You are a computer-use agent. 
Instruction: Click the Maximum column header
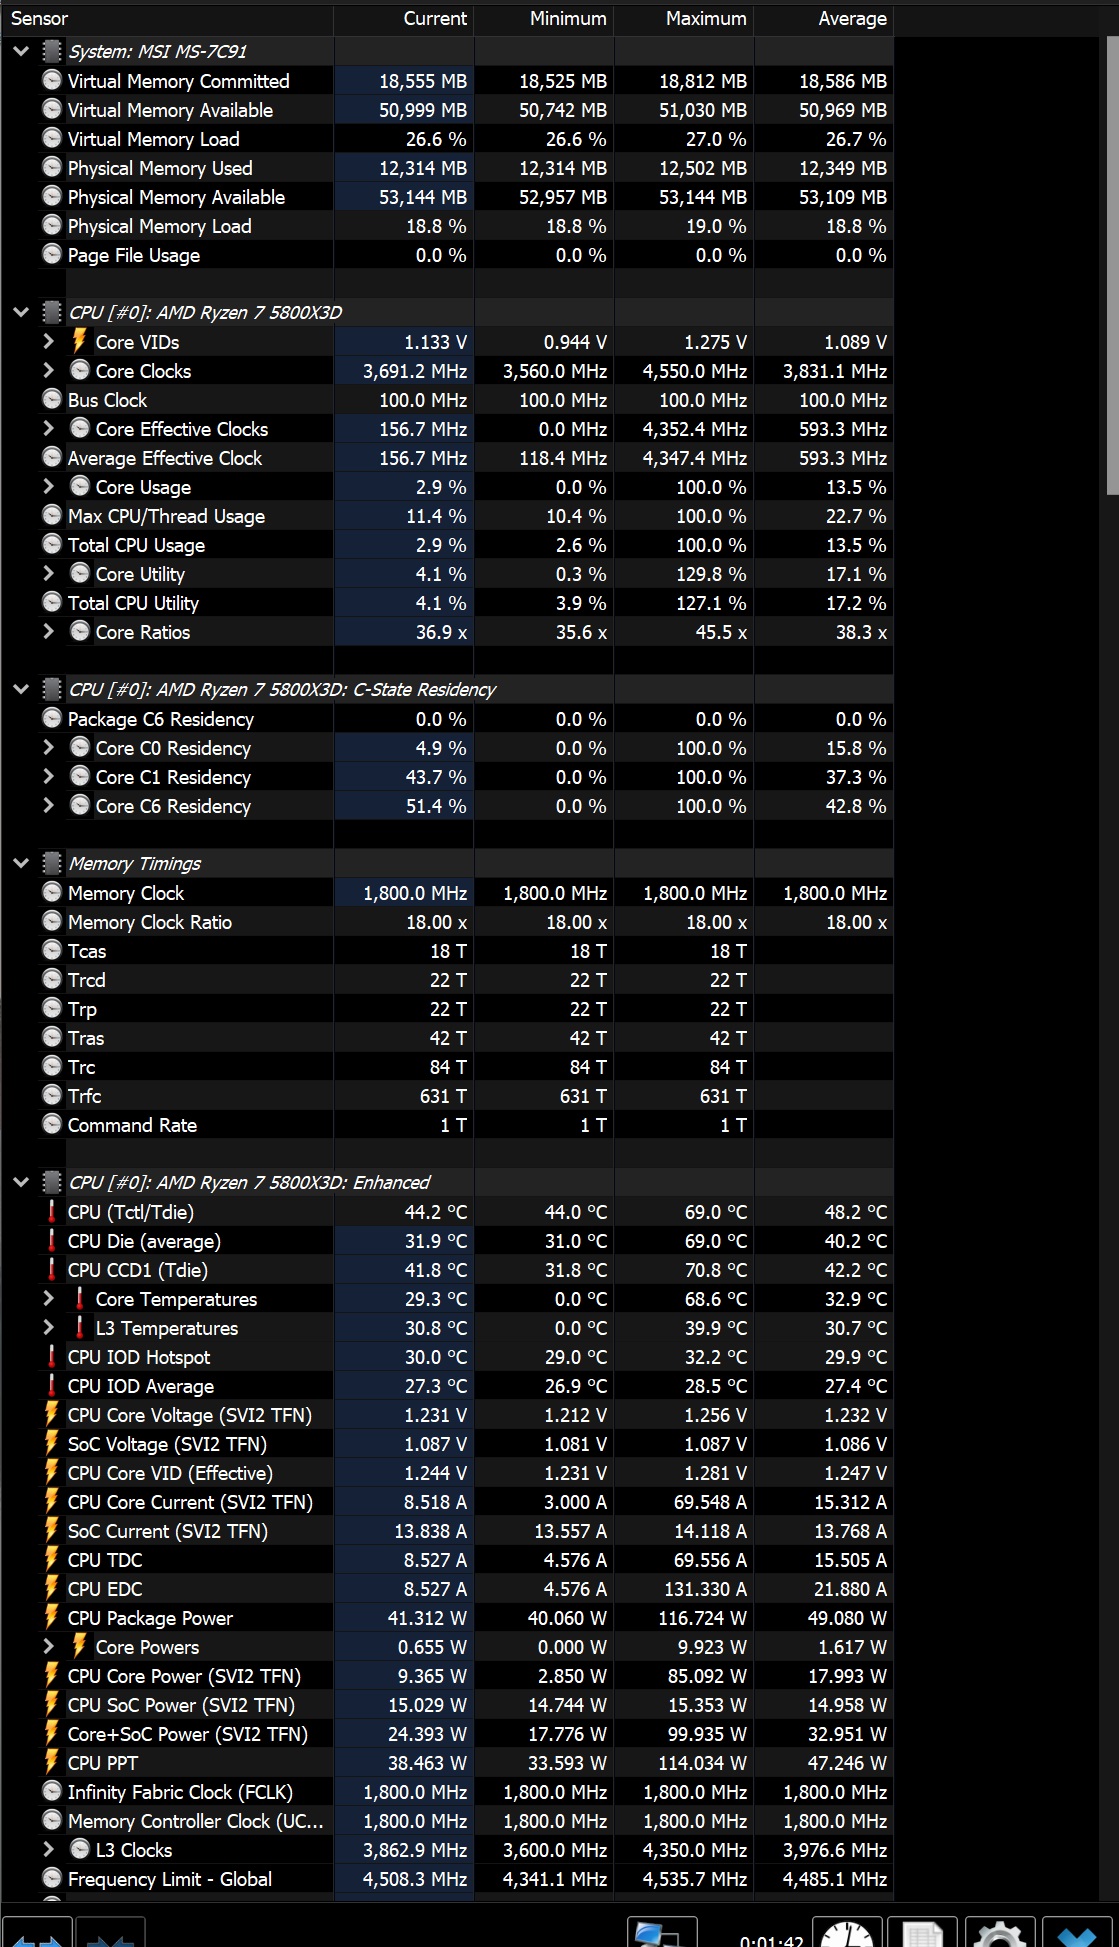tap(684, 18)
